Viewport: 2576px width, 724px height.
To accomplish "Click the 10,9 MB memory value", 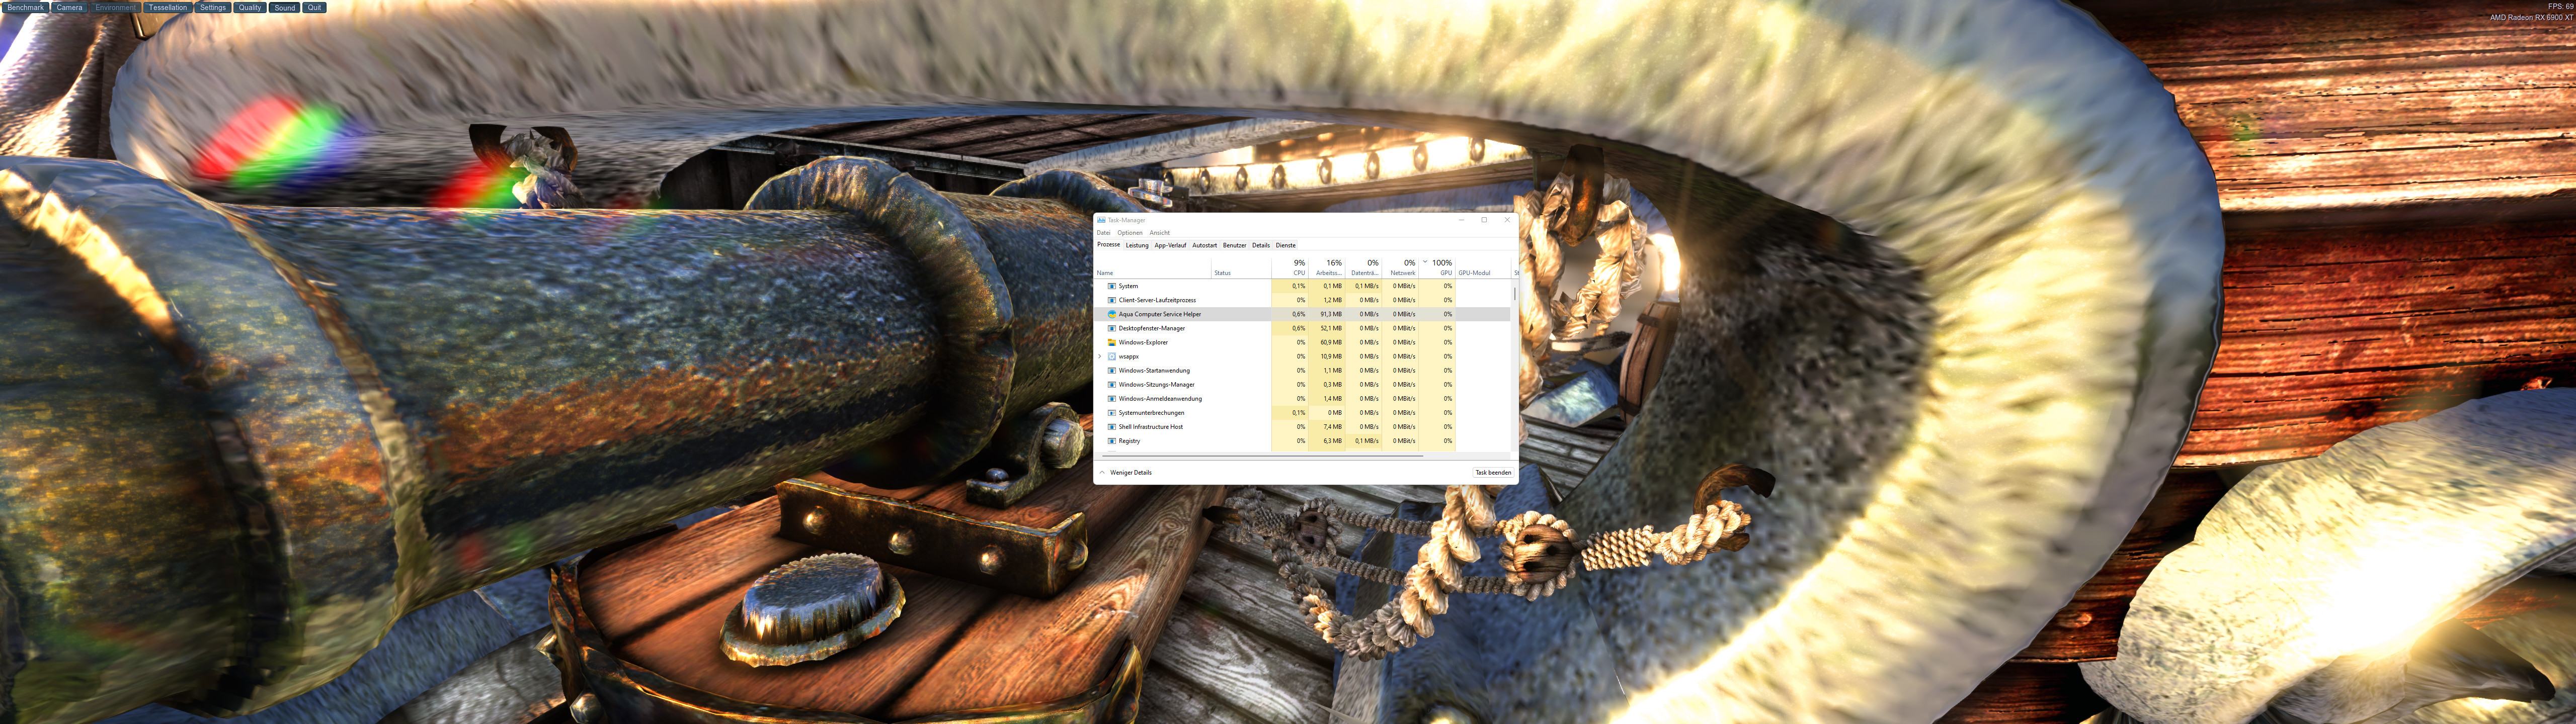I will click(x=1331, y=356).
